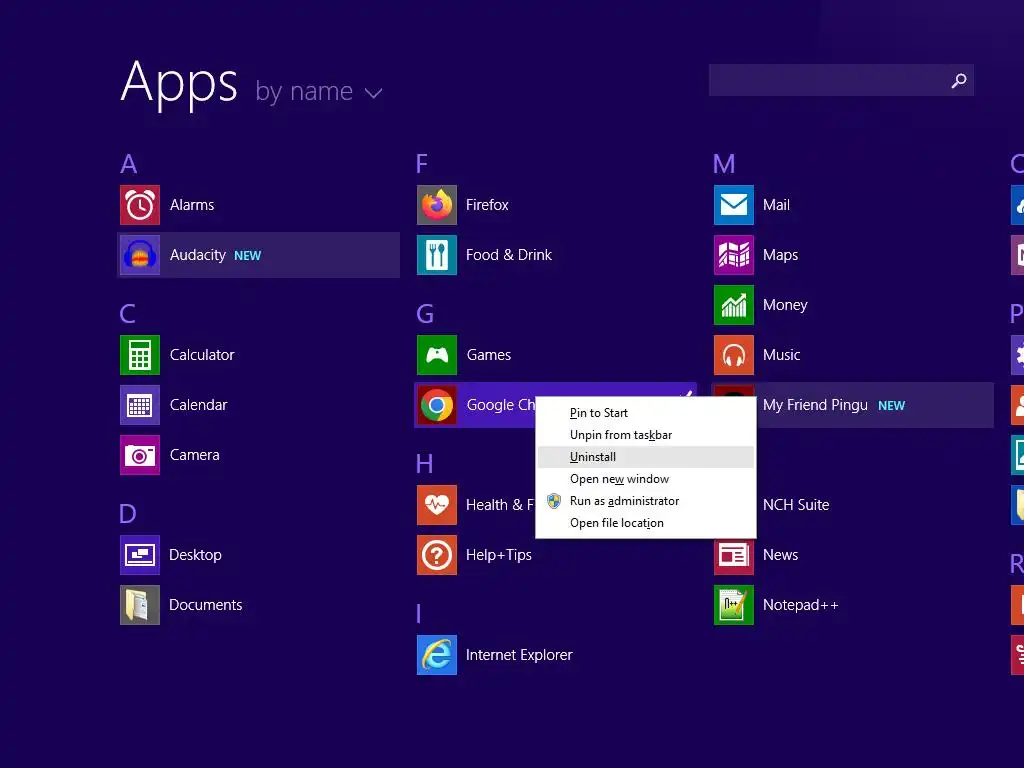Screen dimensions: 1024x768
Task: Click the Apps heading title
Action: point(180,84)
